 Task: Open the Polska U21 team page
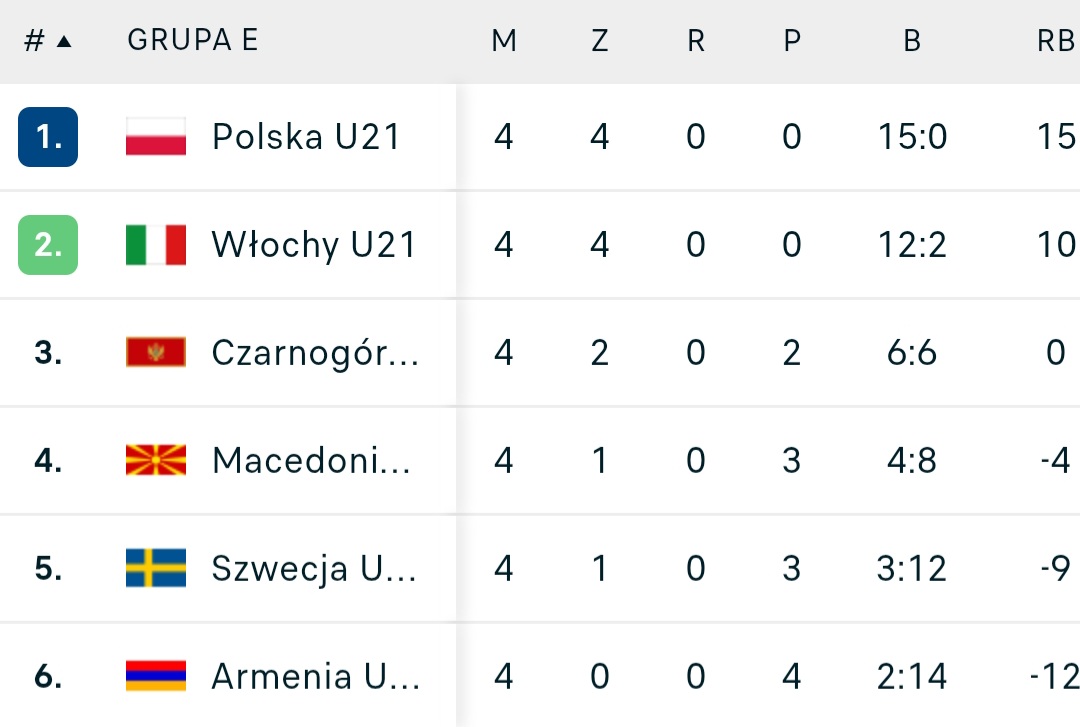(x=306, y=137)
